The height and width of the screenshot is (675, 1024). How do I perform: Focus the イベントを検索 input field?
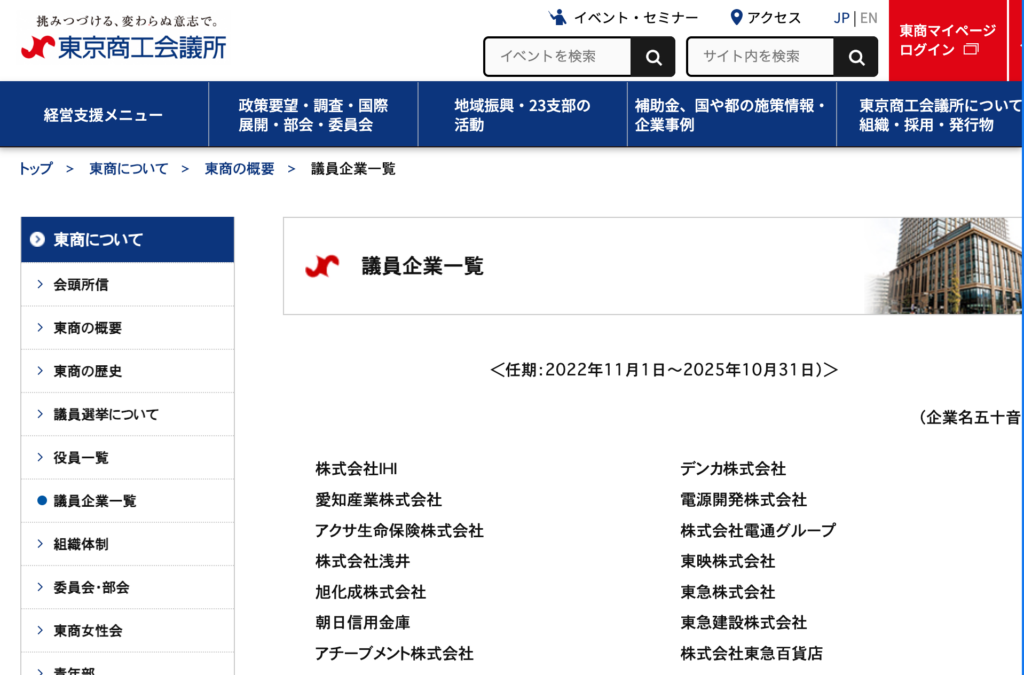[558, 57]
